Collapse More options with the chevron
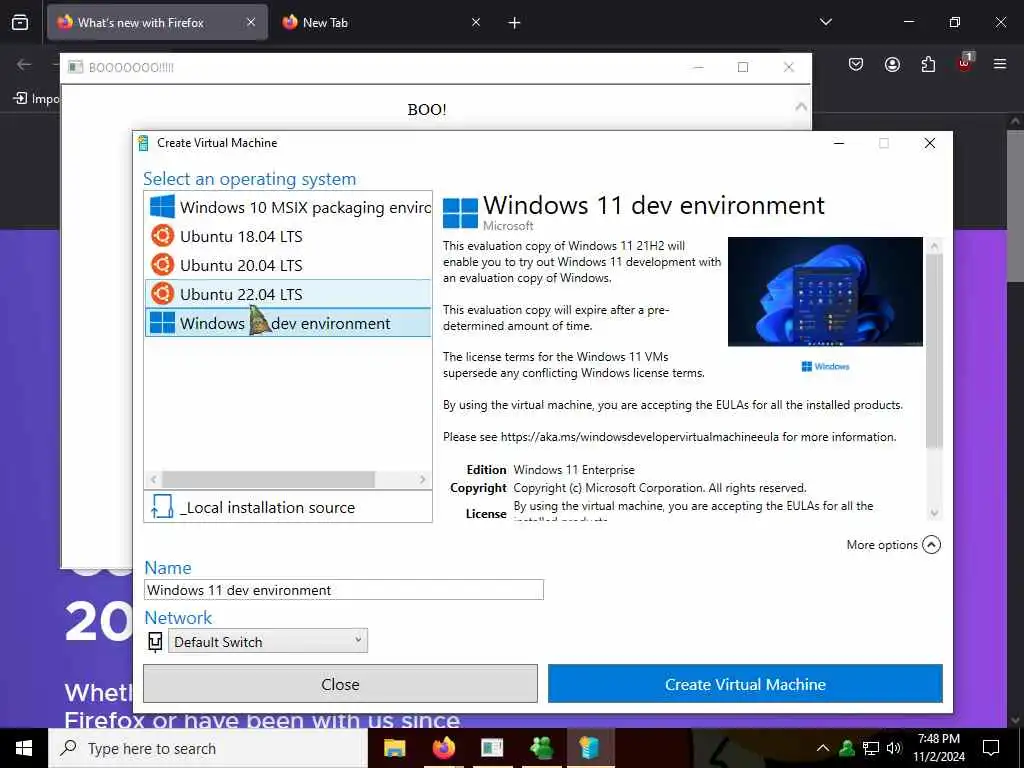The image size is (1024, 768). 931,545
